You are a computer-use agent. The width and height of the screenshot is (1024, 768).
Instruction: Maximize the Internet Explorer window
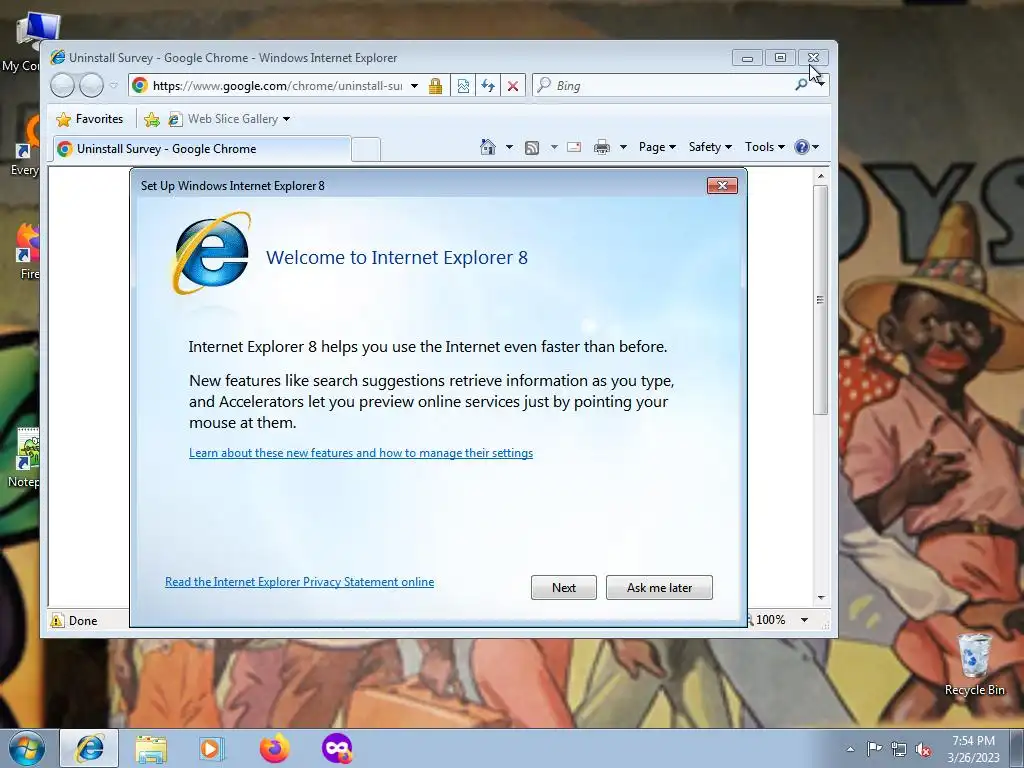[x=780, y=57]
